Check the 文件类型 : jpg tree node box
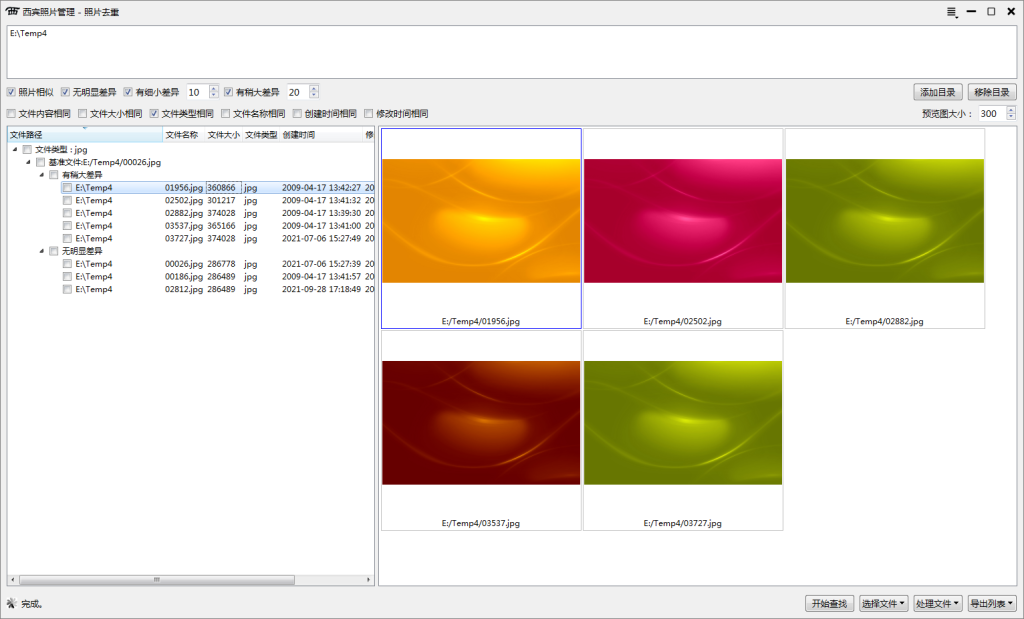This screenshot has width=1024, height=619. pyautogui.click(x=27, y=150)
